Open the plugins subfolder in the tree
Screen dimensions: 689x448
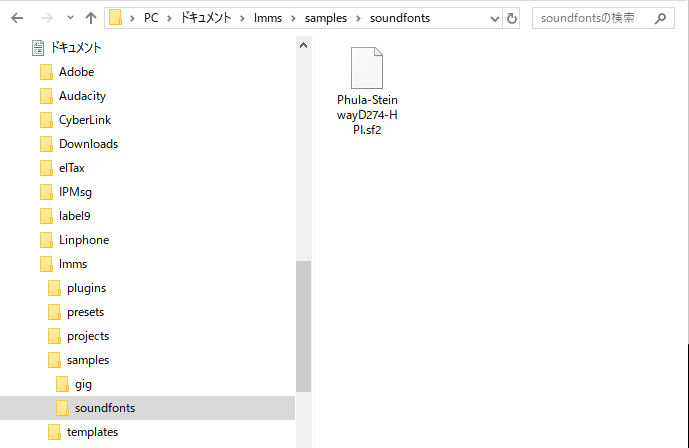click(x=87, y=288)
